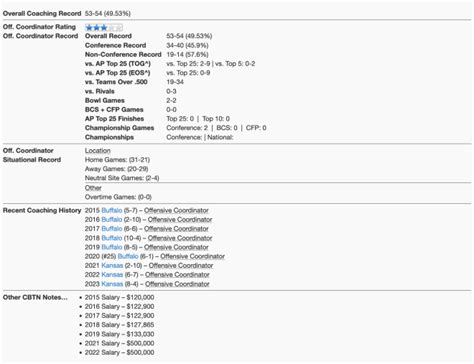The width and height of the screenshot is (474, 364).
Task: Select the Overall Coaching Record value 53-54
Action: click(x=108, y=14)
